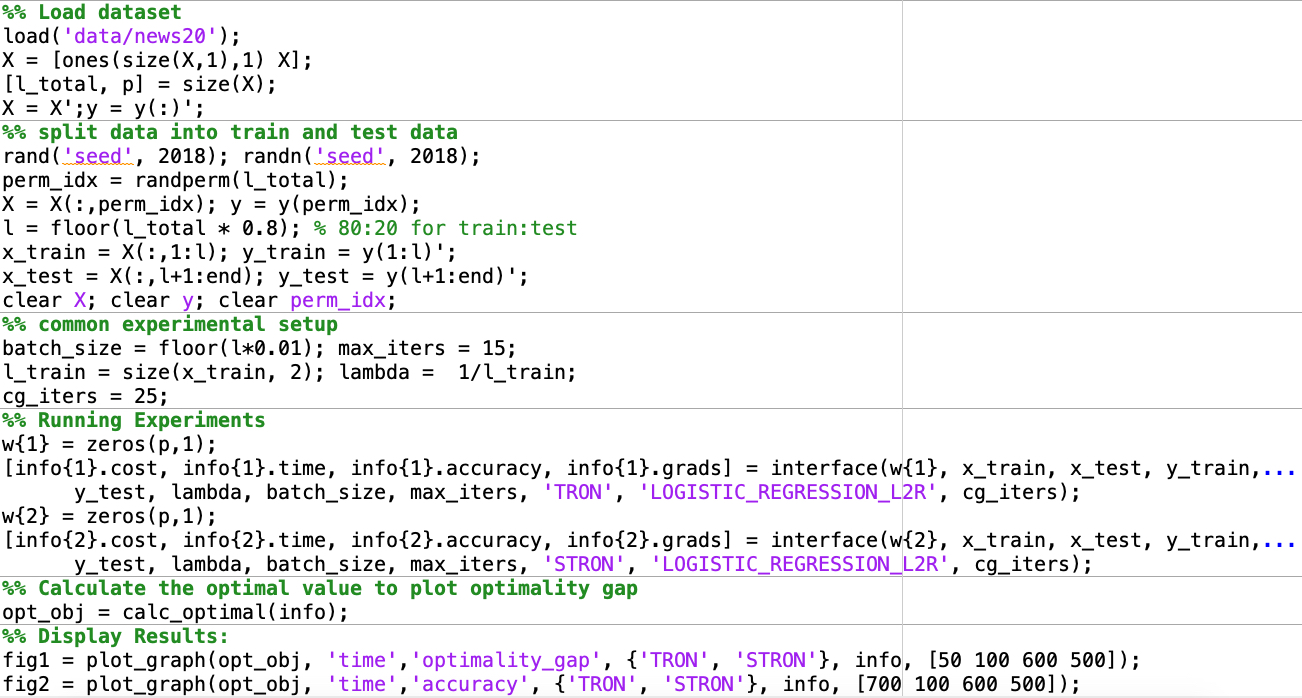
Task: Click line continuation dots on the info{1} line
Action: click(1280, 469)
